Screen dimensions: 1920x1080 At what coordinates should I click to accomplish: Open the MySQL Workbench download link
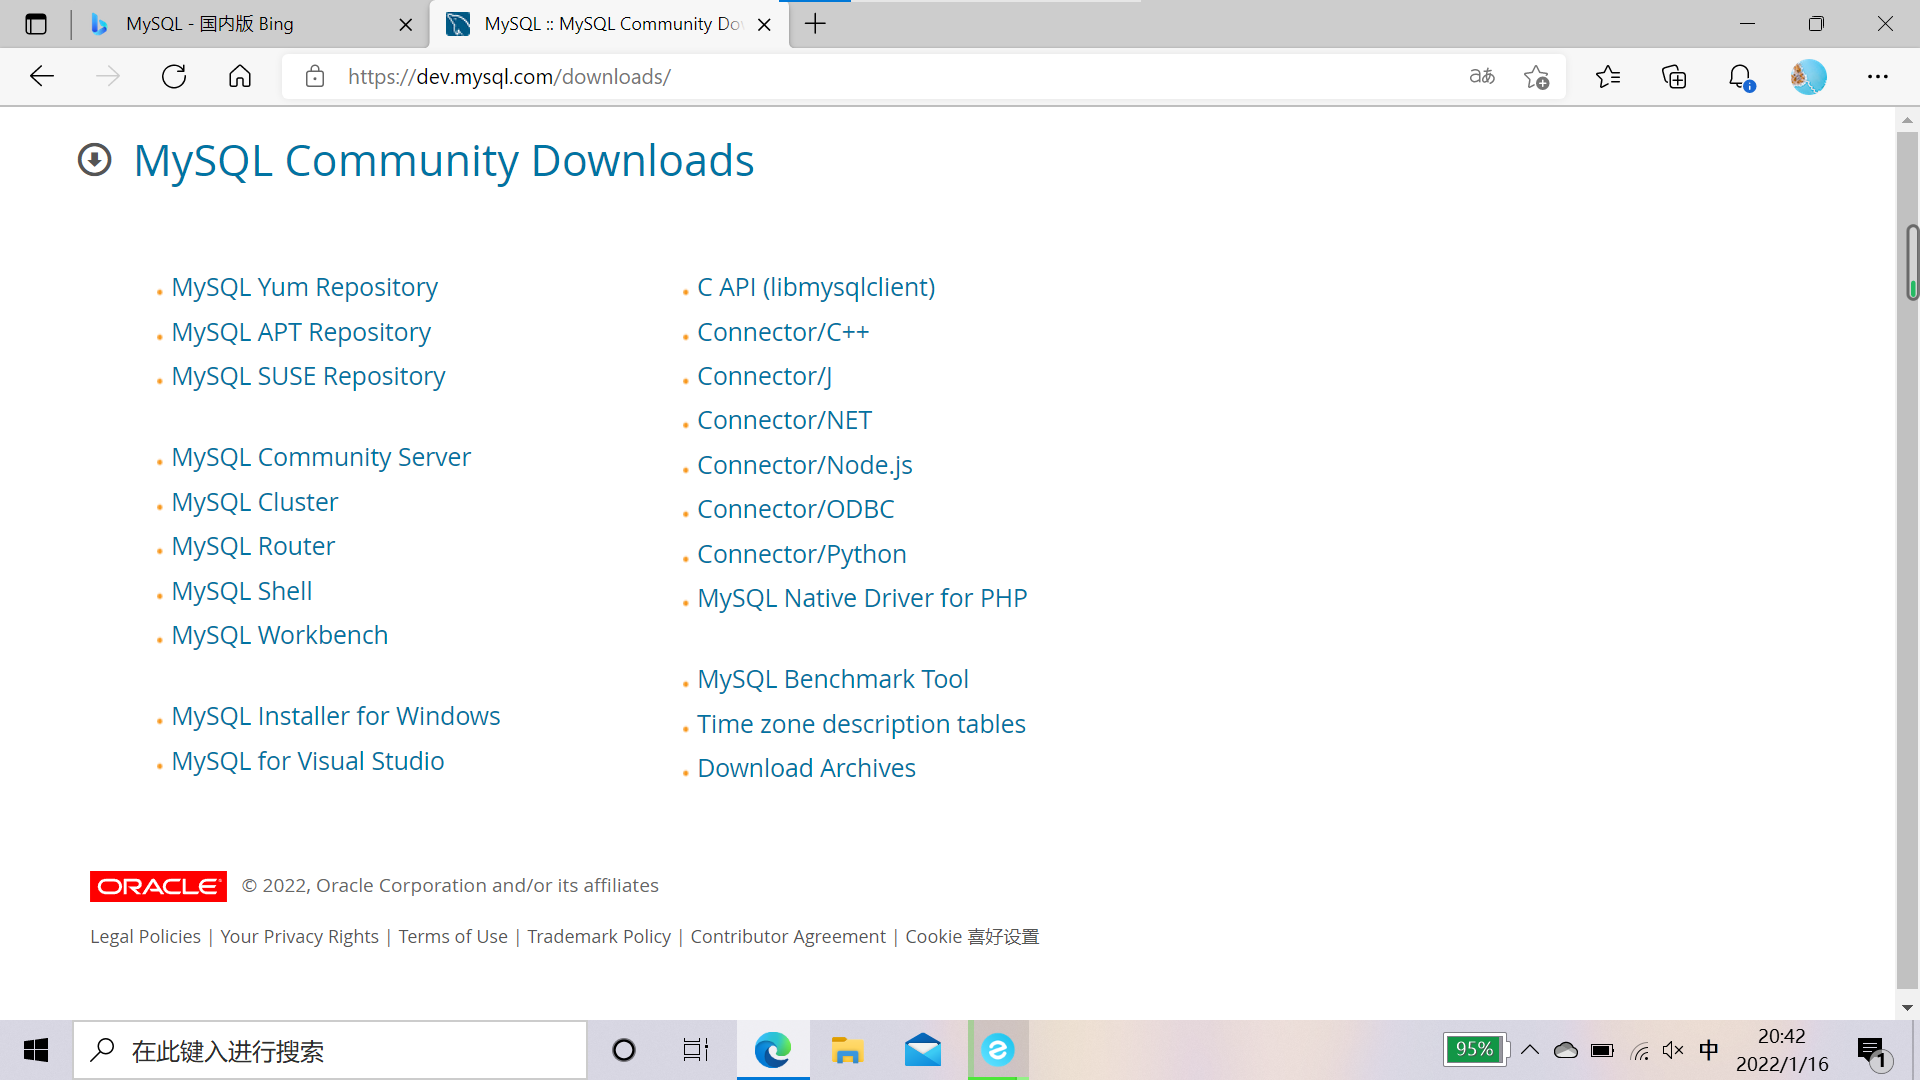[280, 635]
